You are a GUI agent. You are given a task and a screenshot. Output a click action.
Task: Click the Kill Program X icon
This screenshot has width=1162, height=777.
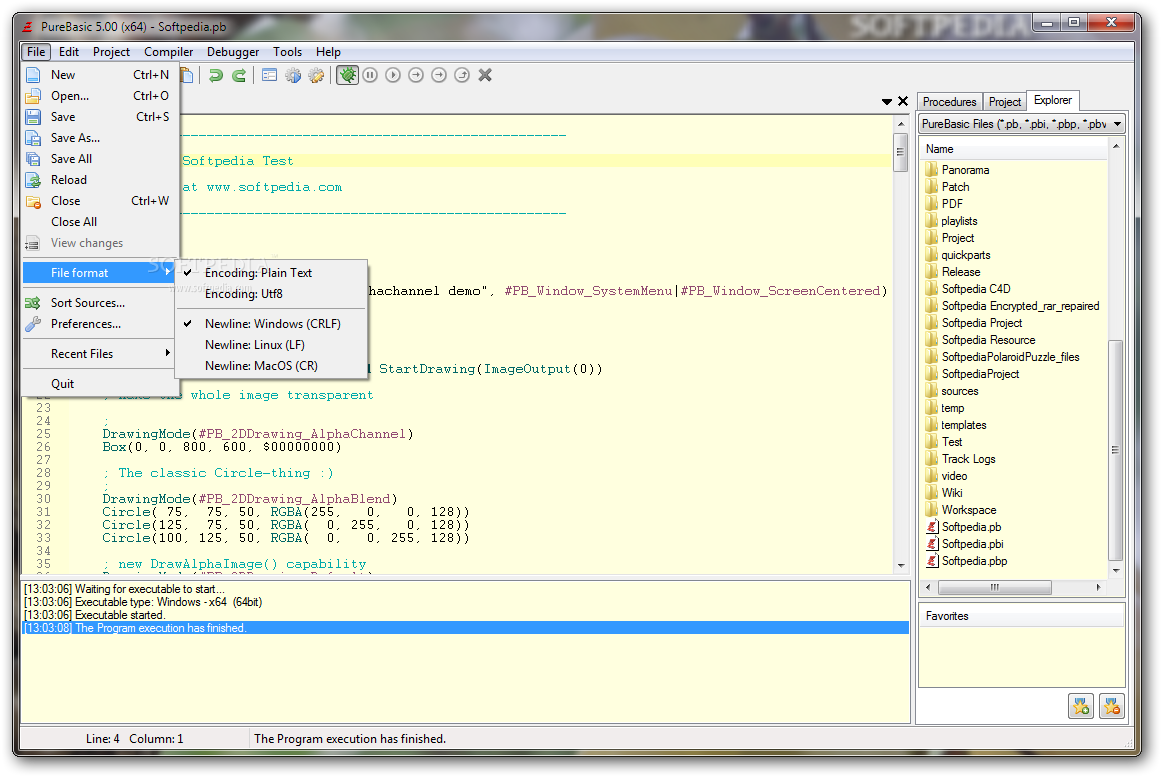(485, 75)
